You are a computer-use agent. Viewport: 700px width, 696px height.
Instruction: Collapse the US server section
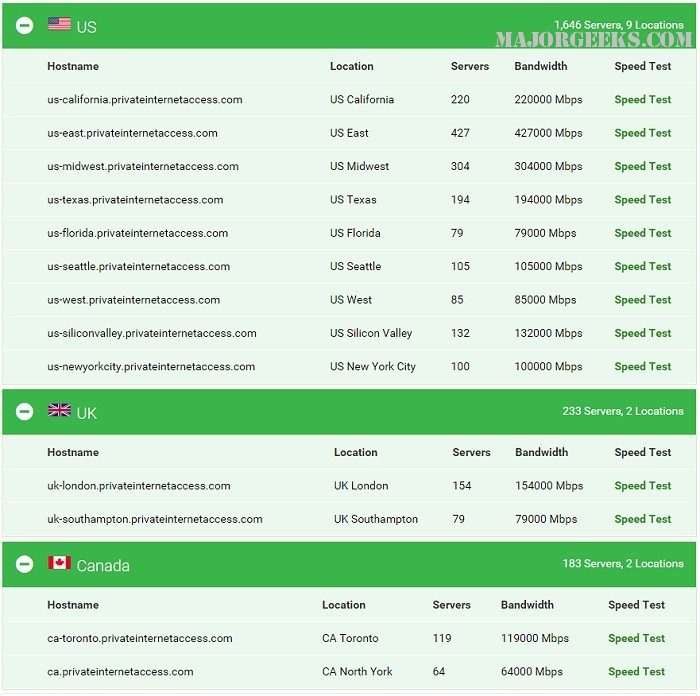[25, 25]
